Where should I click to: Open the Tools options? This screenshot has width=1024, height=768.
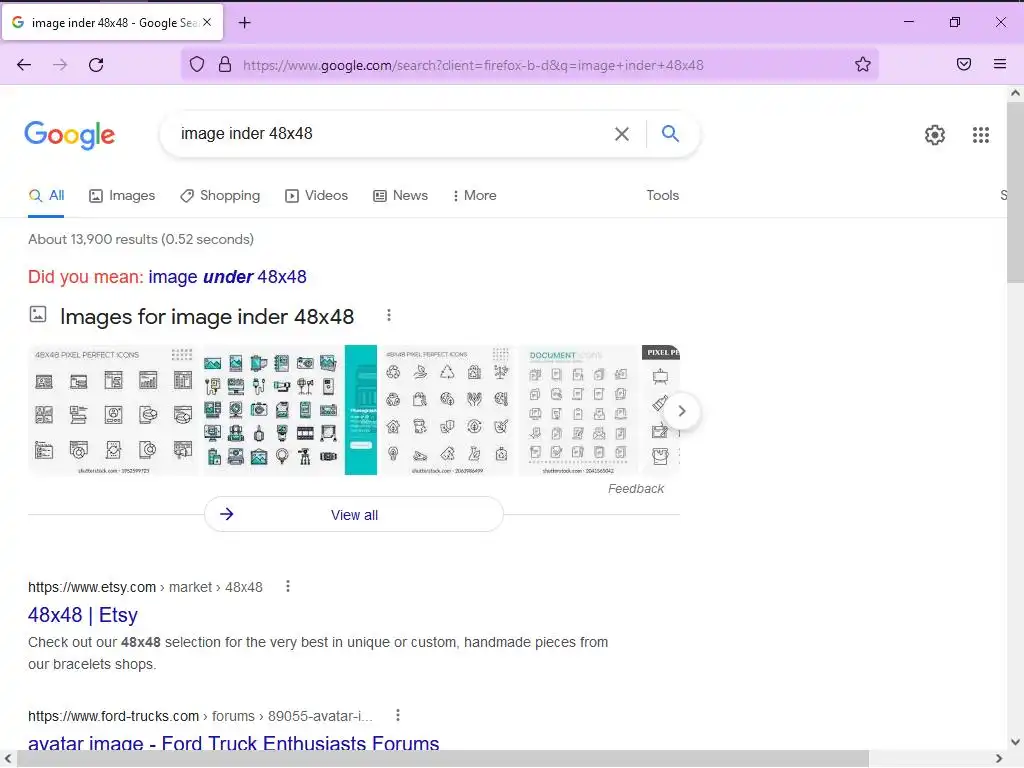click(x=662, y=195)
